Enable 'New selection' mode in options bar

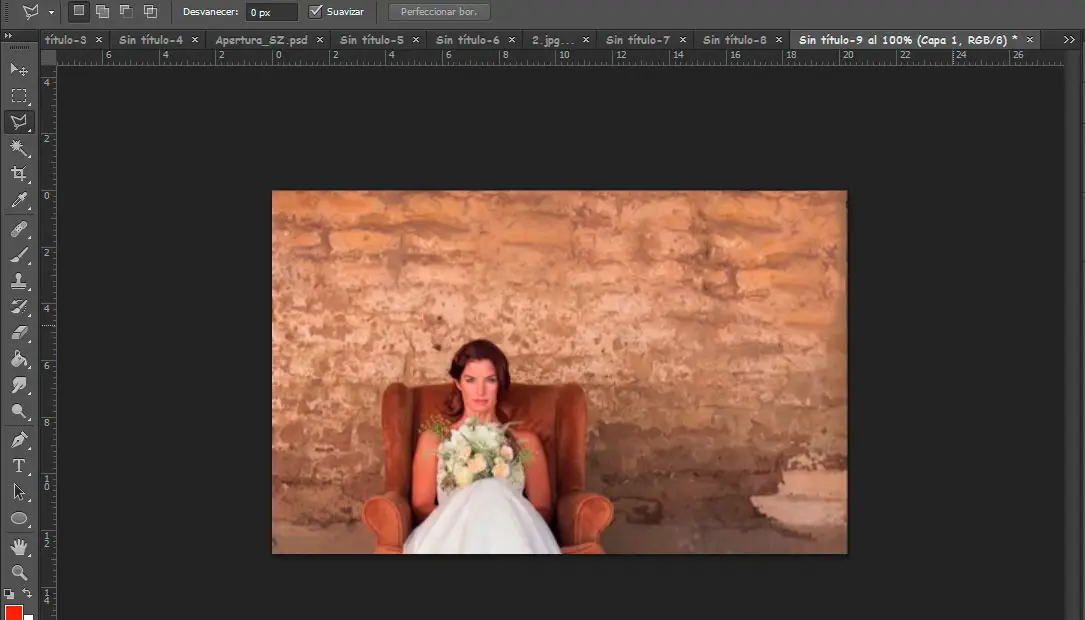[x=79, y=12]
